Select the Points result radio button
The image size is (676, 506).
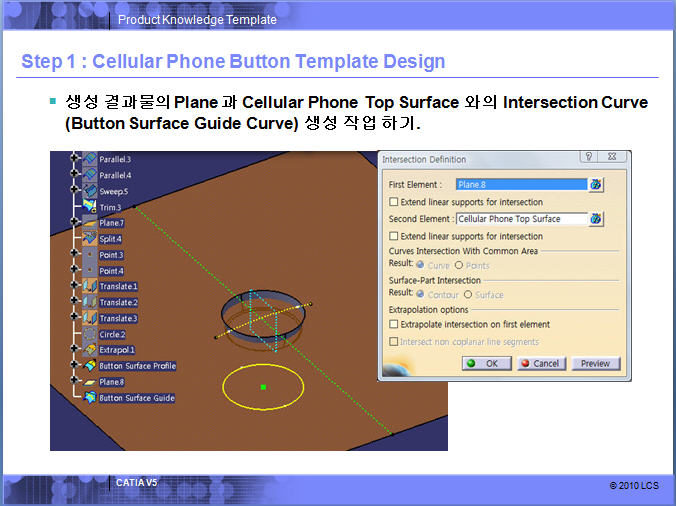point(459,265)
